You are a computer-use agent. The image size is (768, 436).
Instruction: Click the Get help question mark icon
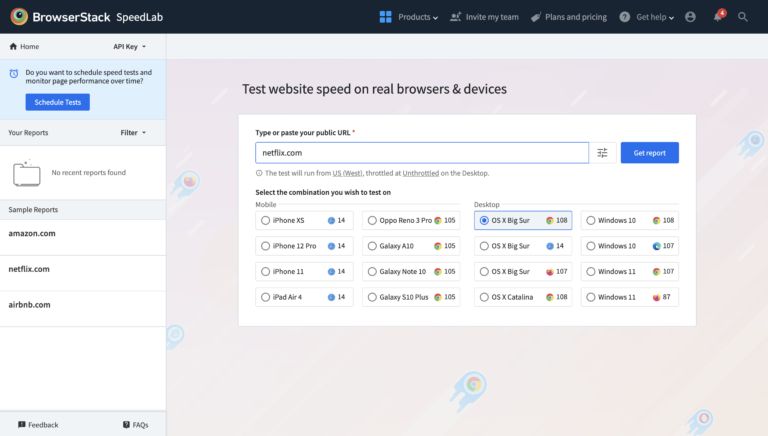point(624,17)
